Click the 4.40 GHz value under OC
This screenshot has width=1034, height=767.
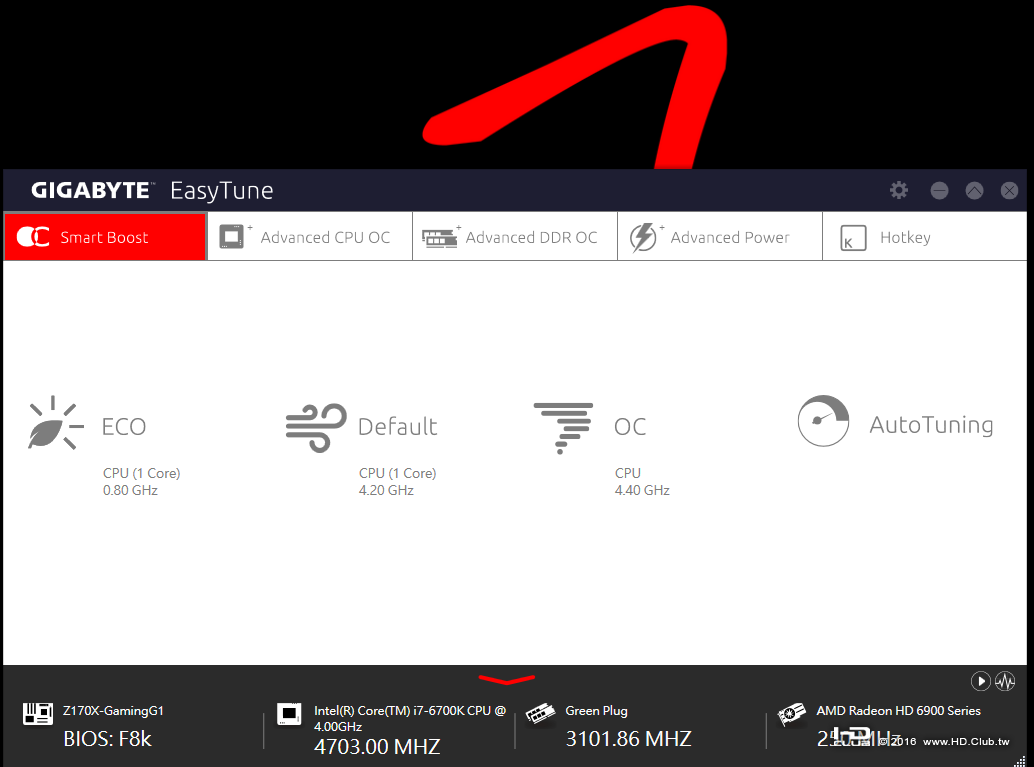click(642, 491)
